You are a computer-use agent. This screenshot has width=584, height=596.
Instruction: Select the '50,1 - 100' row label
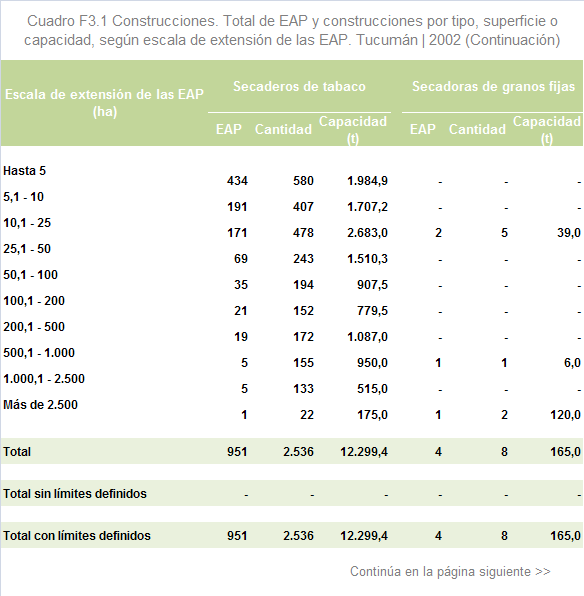coord(30,274)
